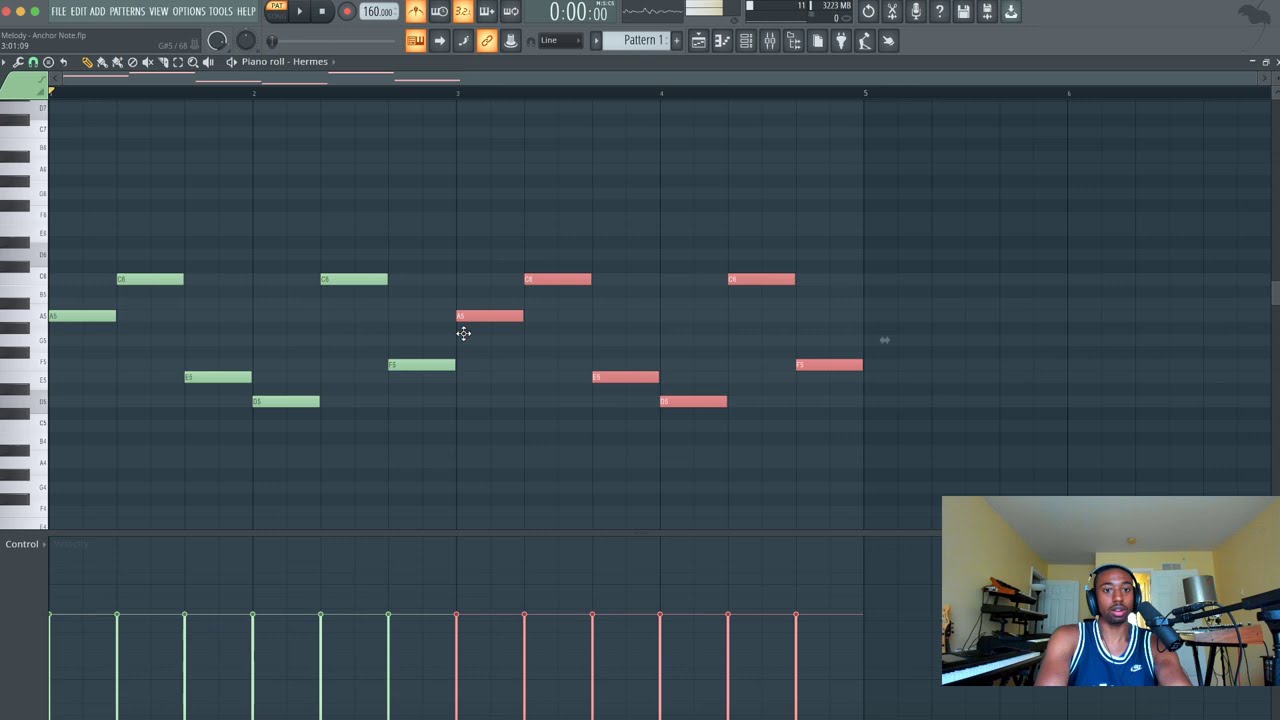Click the main pitch knob

(x=245, y=41)
